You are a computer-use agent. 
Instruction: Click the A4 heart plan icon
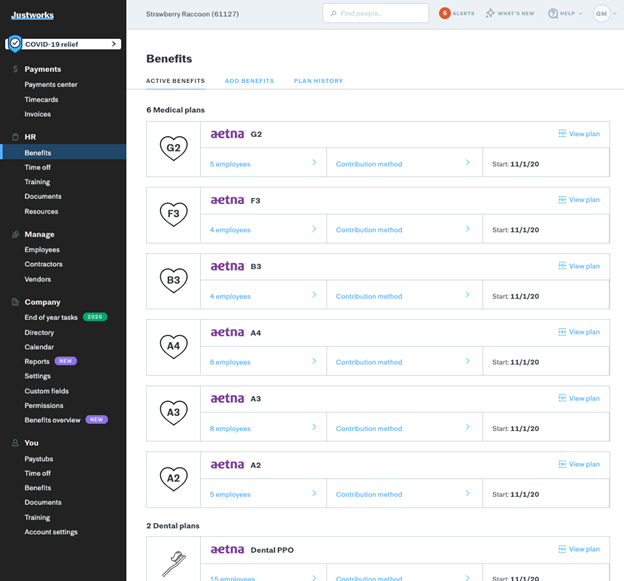click(x=174, y=346)
